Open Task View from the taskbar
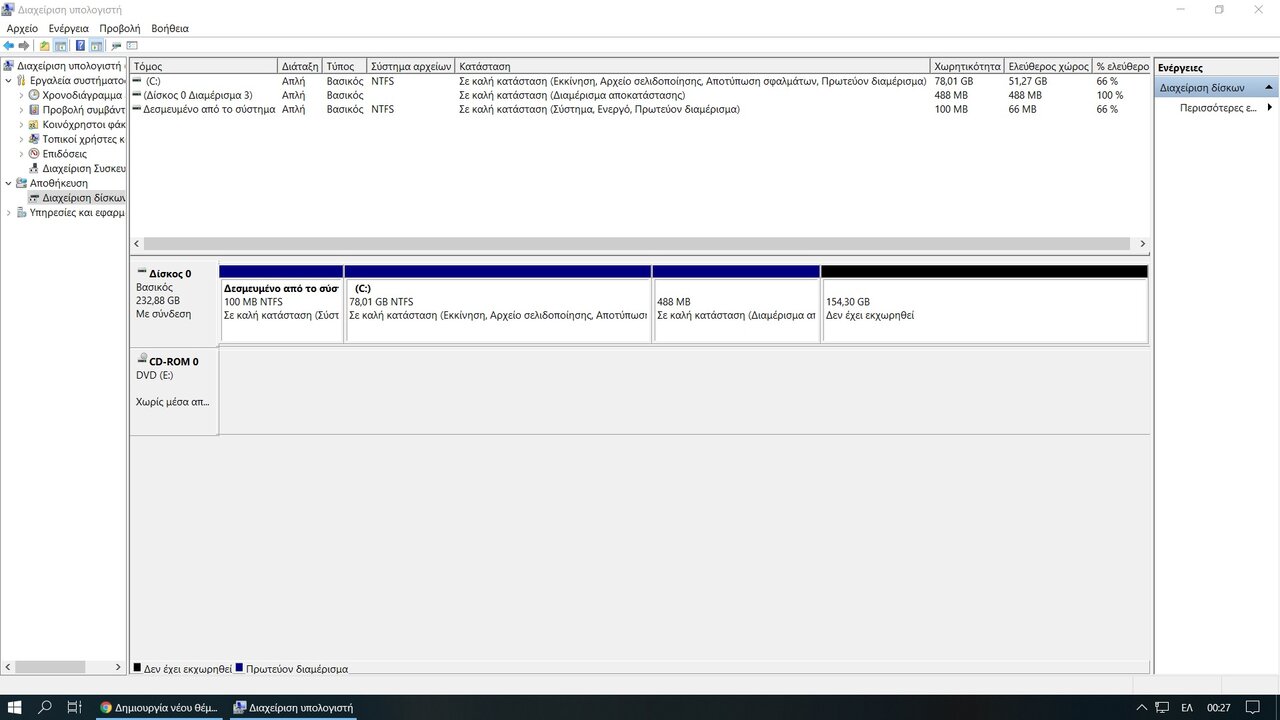 pos(74,707)
